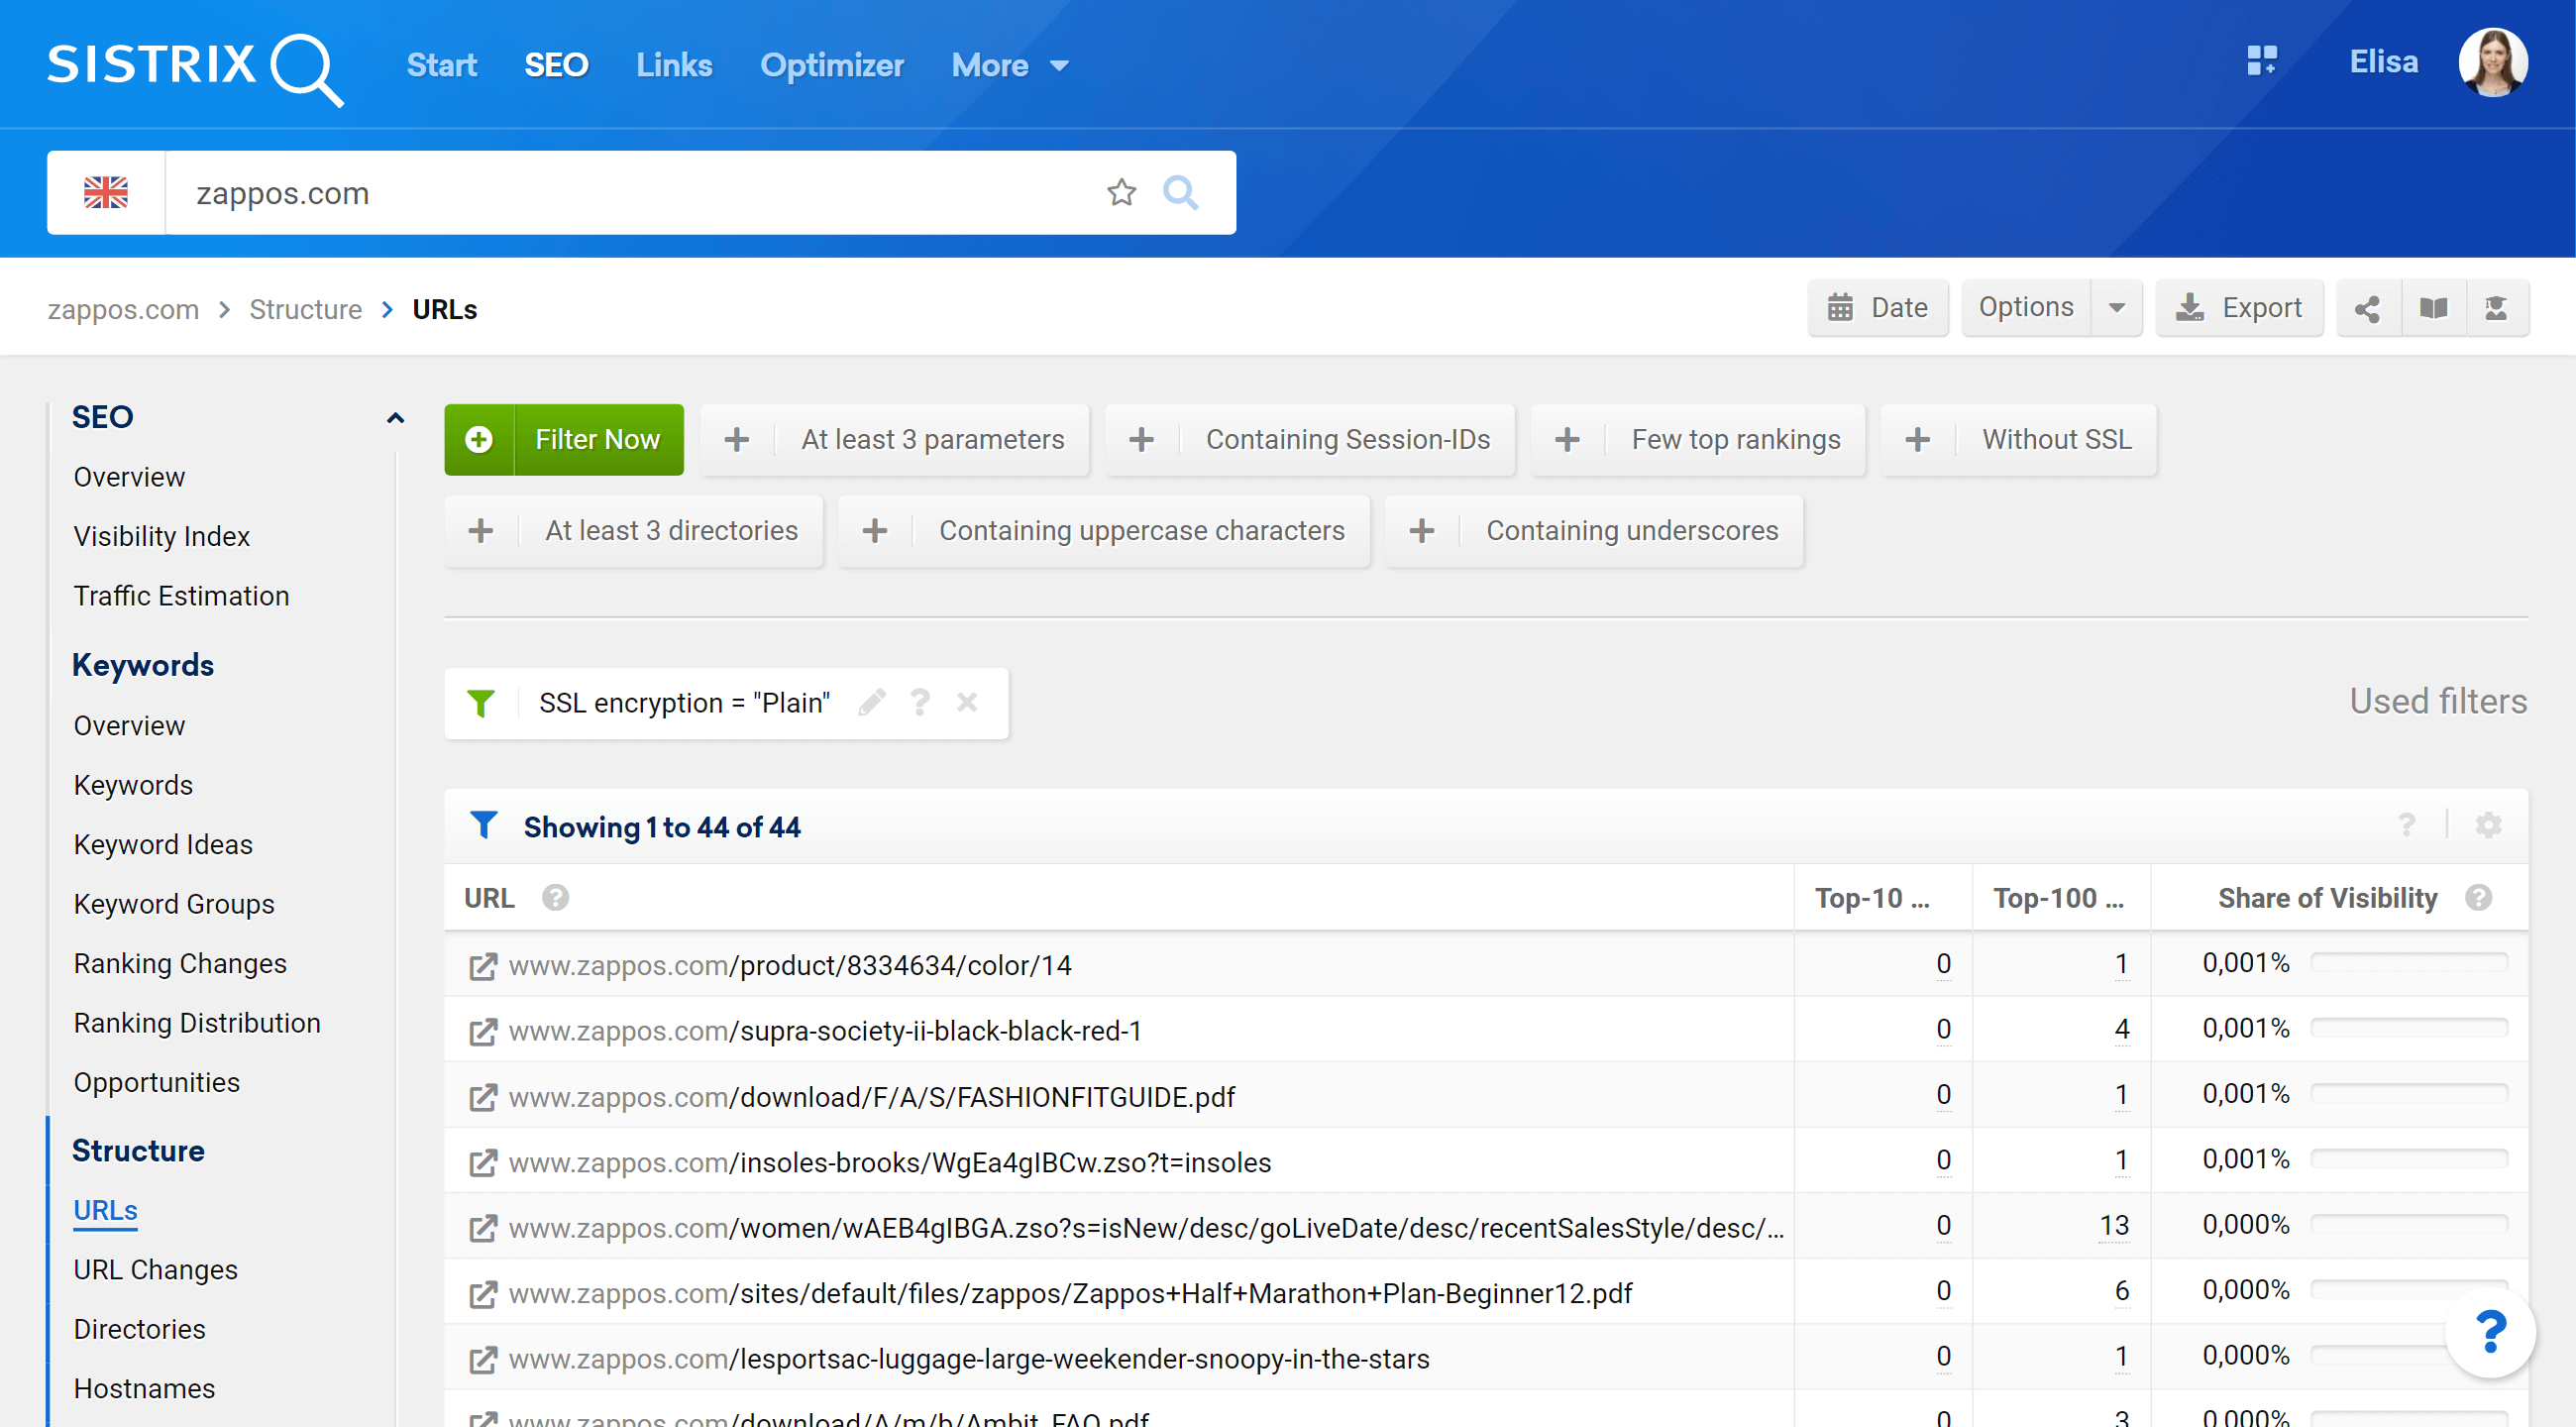This screenshot has width=2576, height=1427.
Task: Open the Links menu item
Action: click(x=674, y=65)
